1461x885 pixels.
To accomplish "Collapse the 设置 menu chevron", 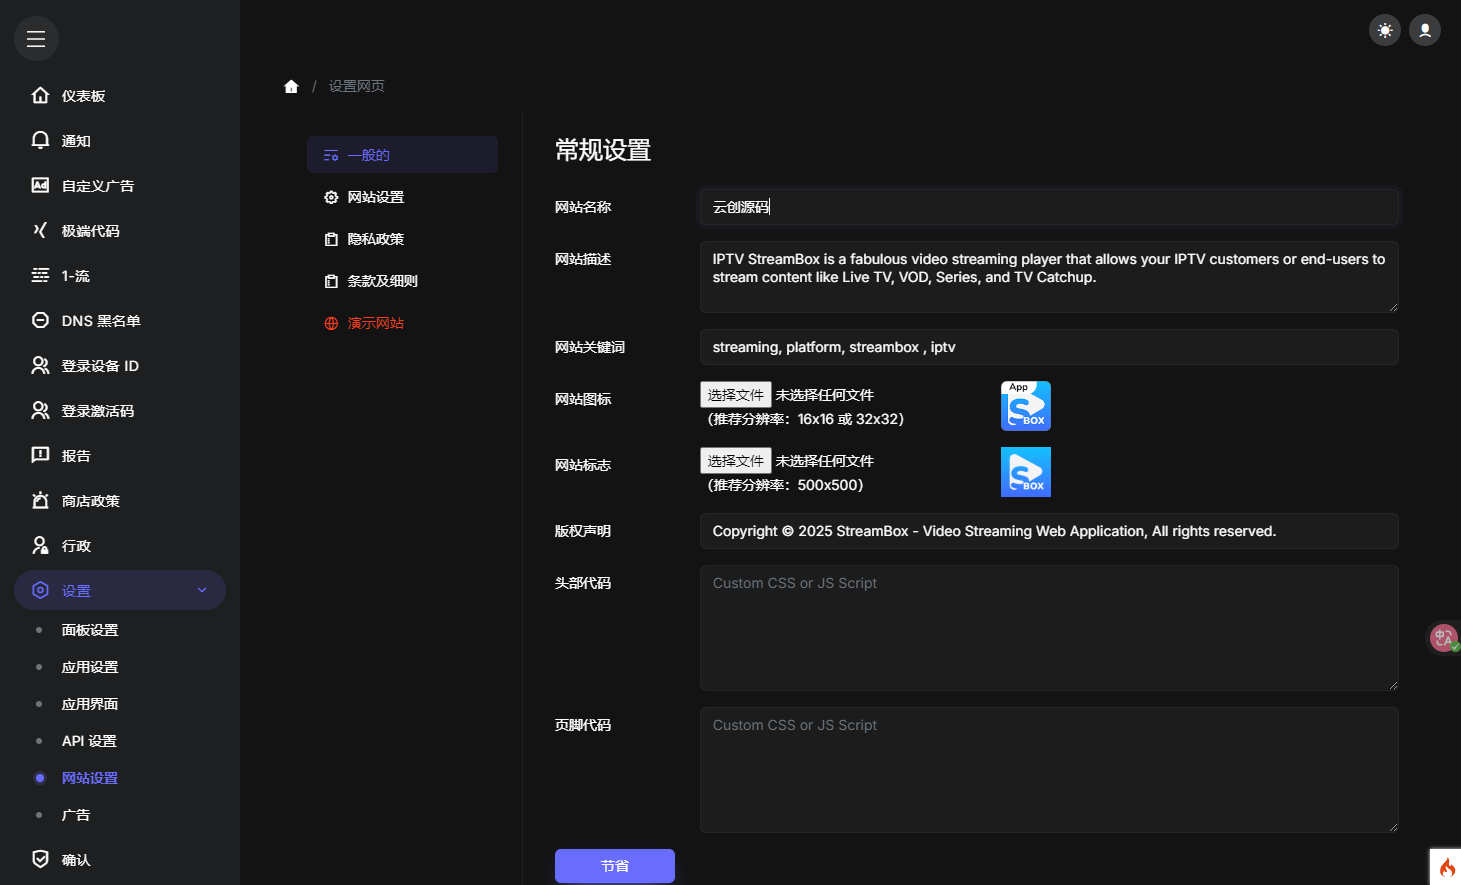I will click(202, 590).
